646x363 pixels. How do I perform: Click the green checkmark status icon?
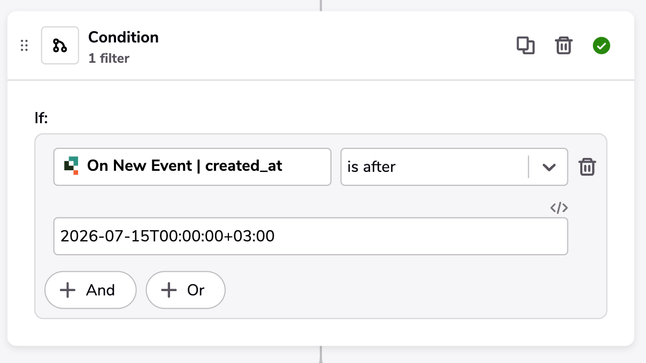coord(601,45)
